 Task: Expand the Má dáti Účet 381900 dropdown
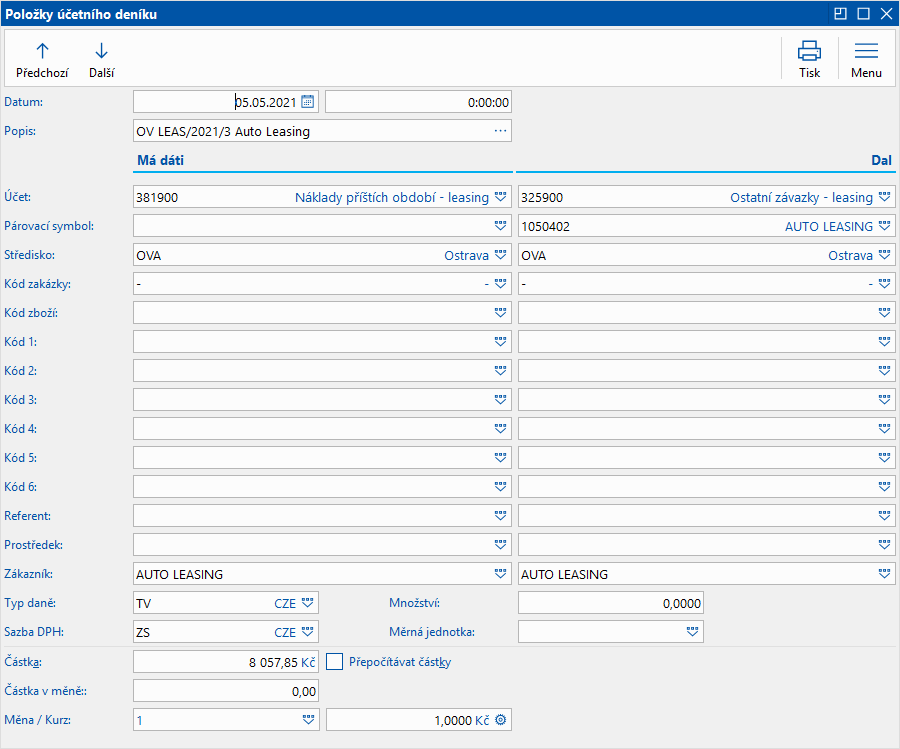click(x=501, y=197)
